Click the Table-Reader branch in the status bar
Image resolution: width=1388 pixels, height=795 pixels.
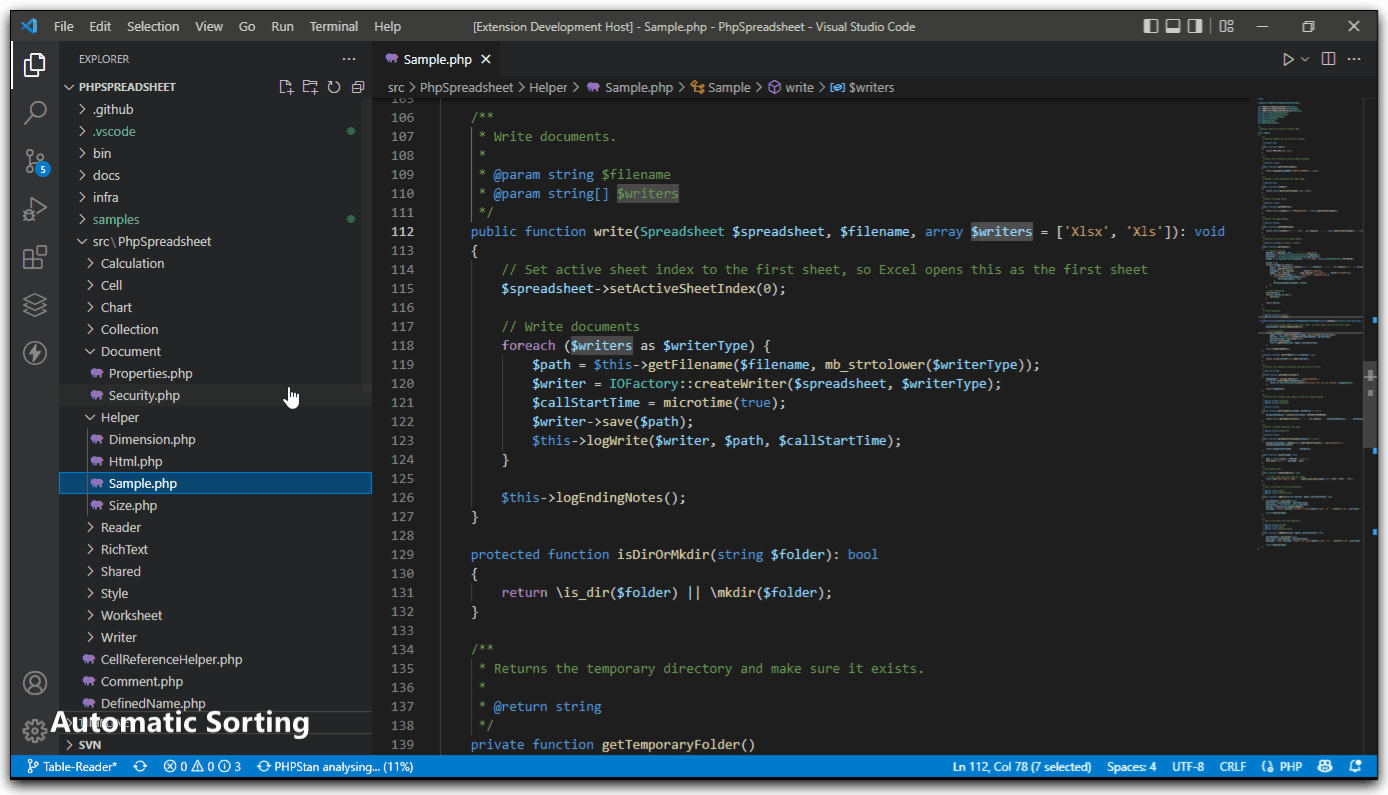(x=72, y=767)
